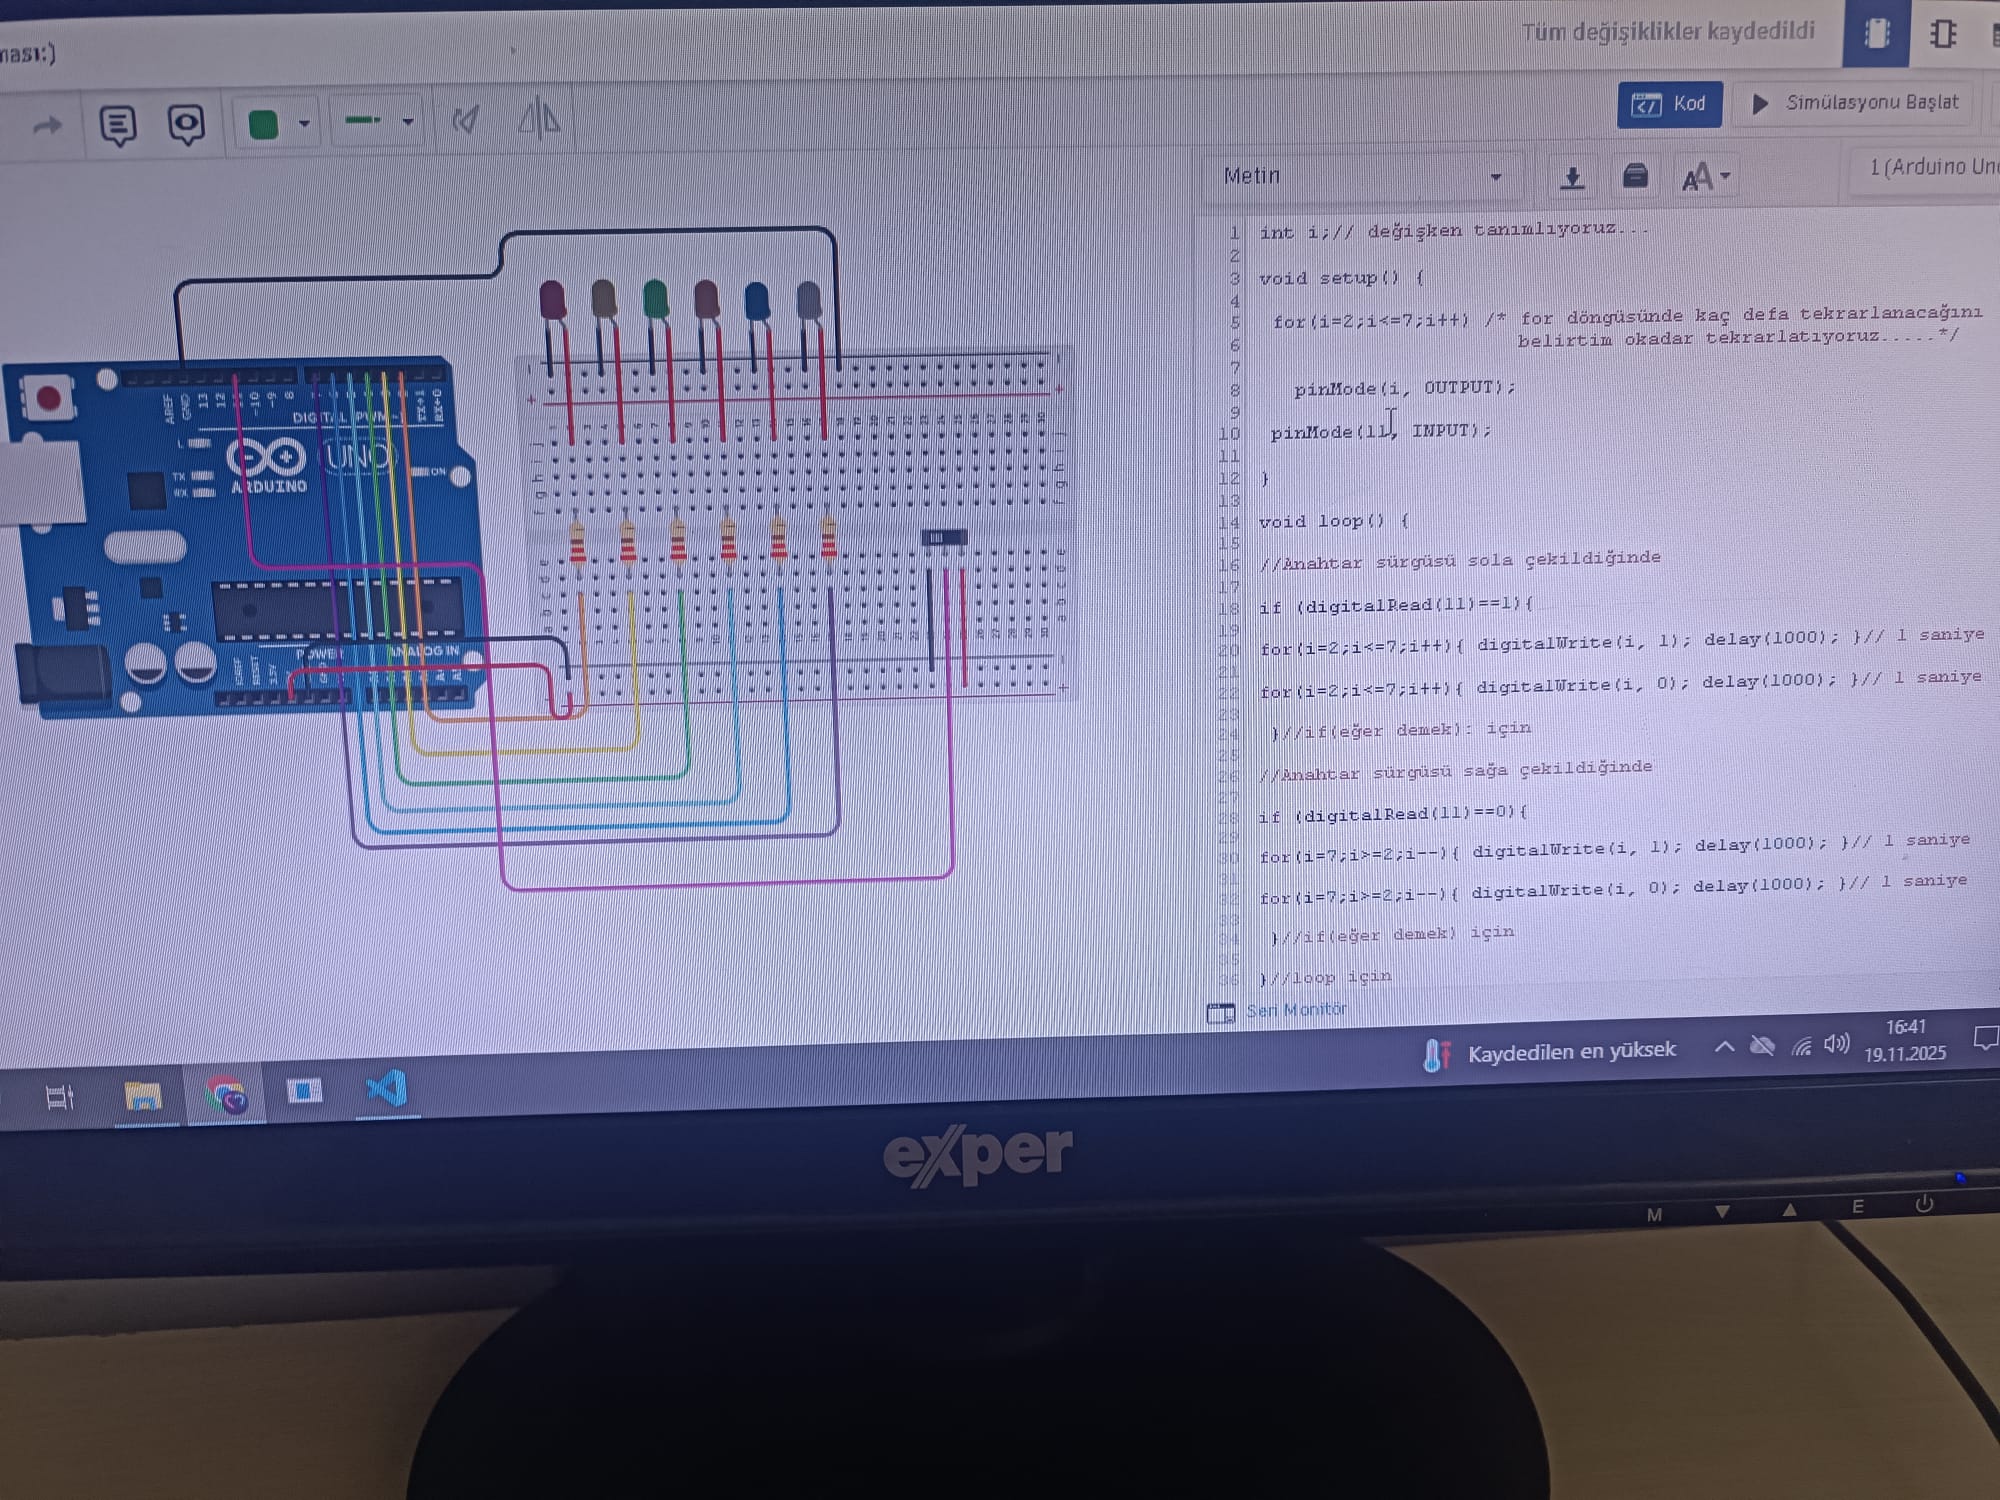
Task: Switch to circuit view icon
Action: pyautogui.click(x=1877, y=35)
